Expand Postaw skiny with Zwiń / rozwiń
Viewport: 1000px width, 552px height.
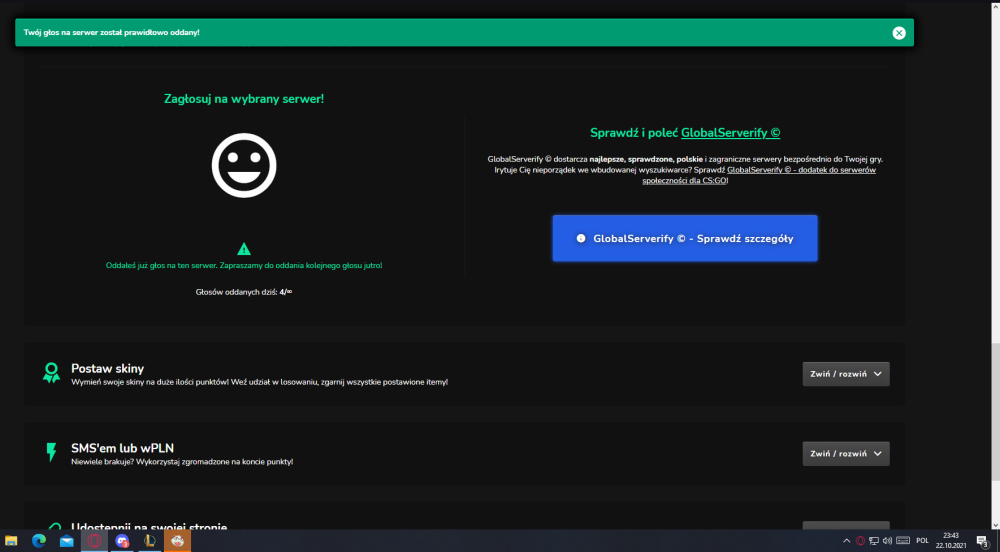click(x=846, y=374)
